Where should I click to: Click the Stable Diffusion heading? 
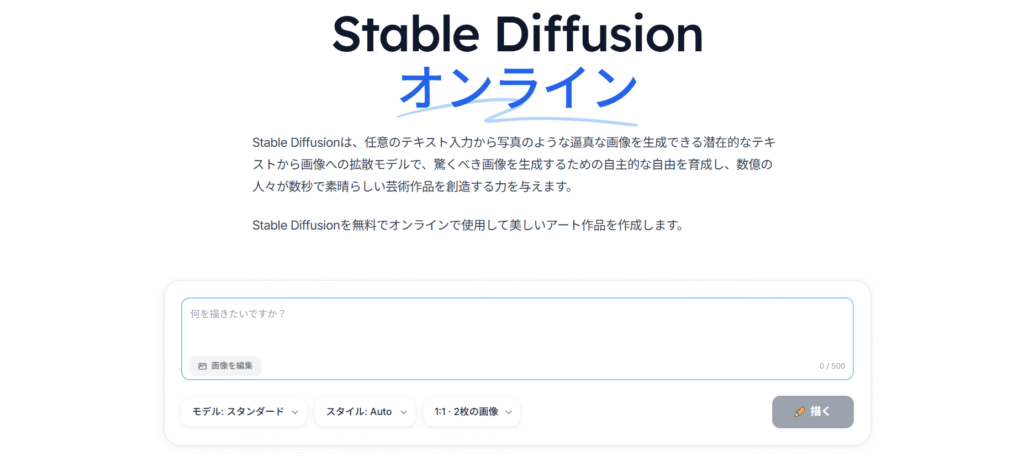pyautogui.click(x=517, y=36)
